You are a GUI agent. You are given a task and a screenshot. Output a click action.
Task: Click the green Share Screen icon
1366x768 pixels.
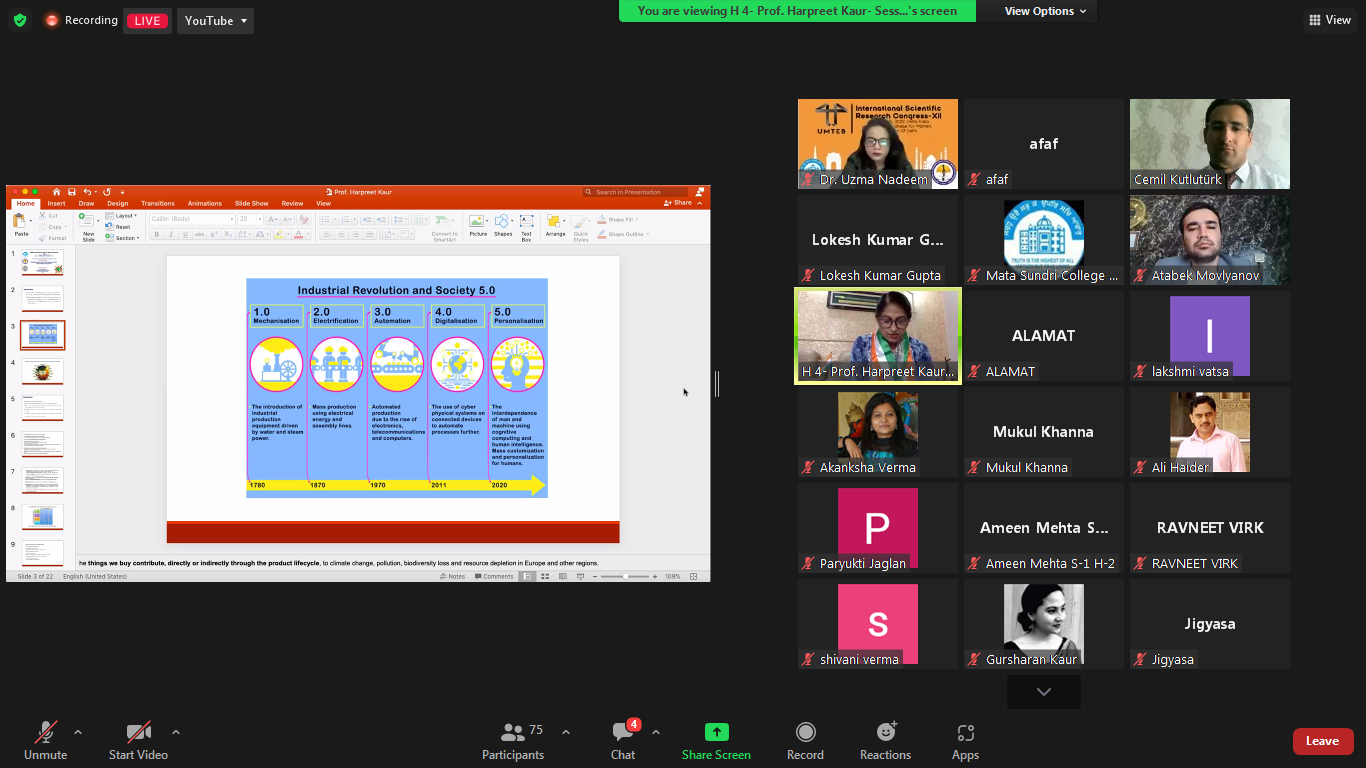coord(716,733)
